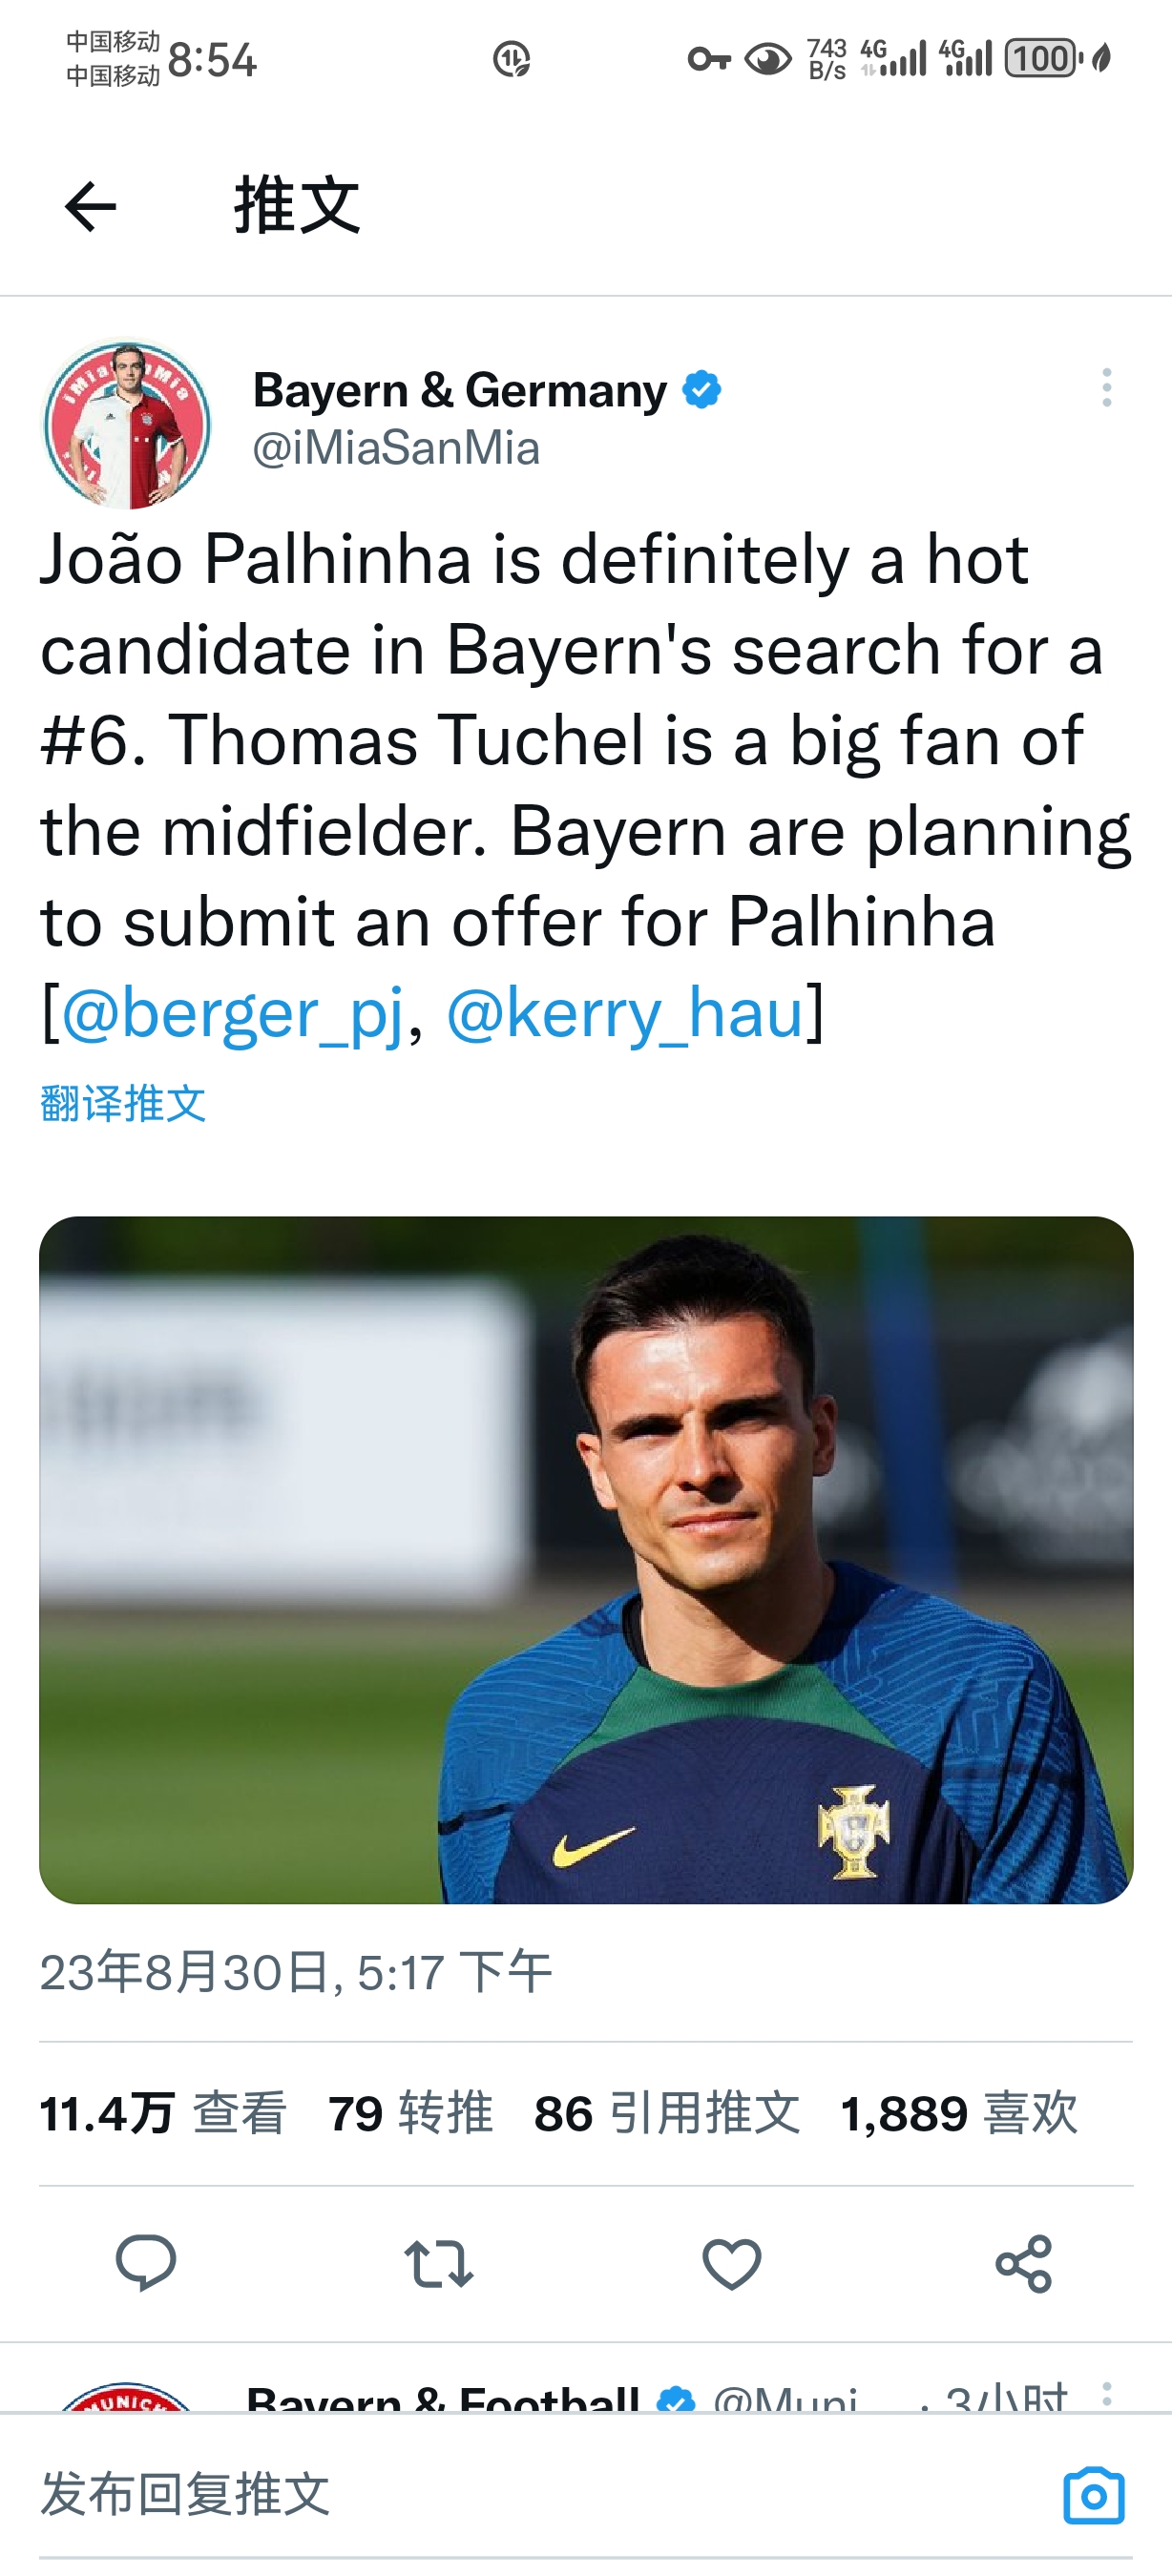This screenshot has width=1172, height=2576.
Task: Tap the blue verified badge
Action: click(x=702, y=390)
